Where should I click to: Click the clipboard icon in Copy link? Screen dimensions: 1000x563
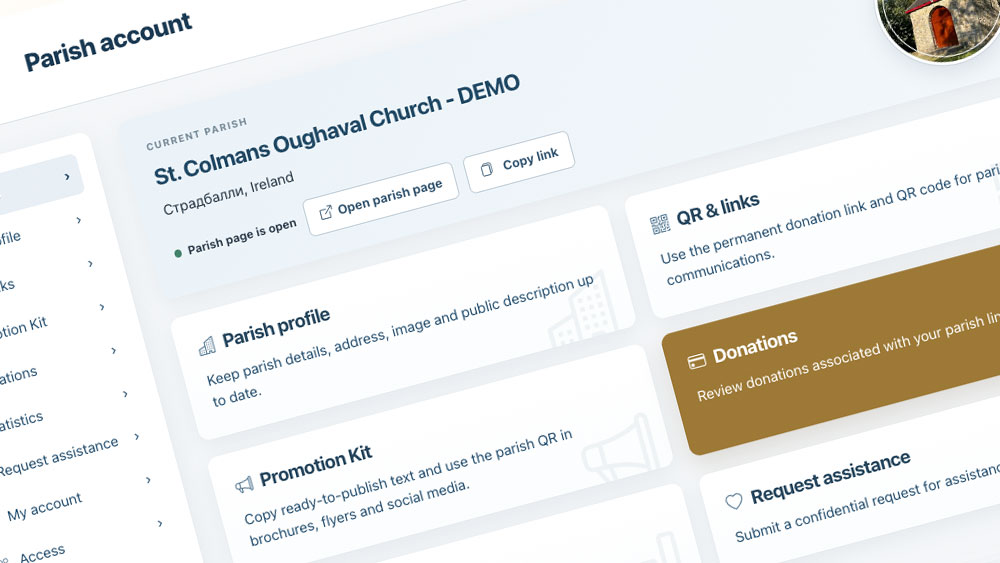coord(486,169)
